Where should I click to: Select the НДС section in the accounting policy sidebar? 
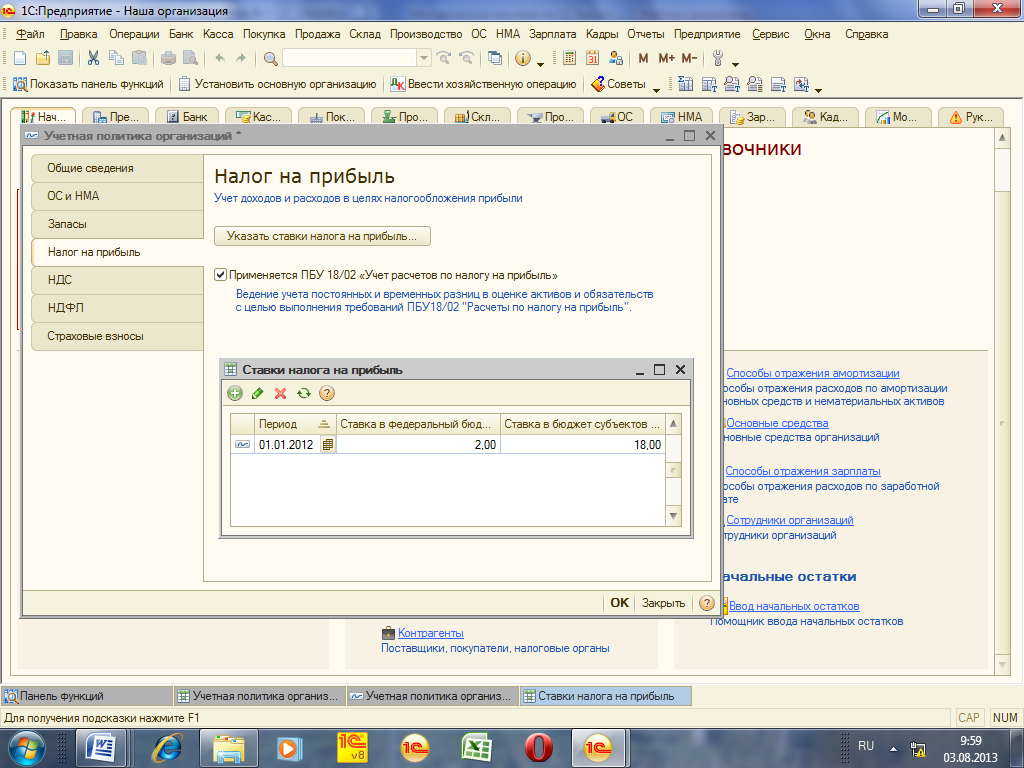click(x=118, y=280)
